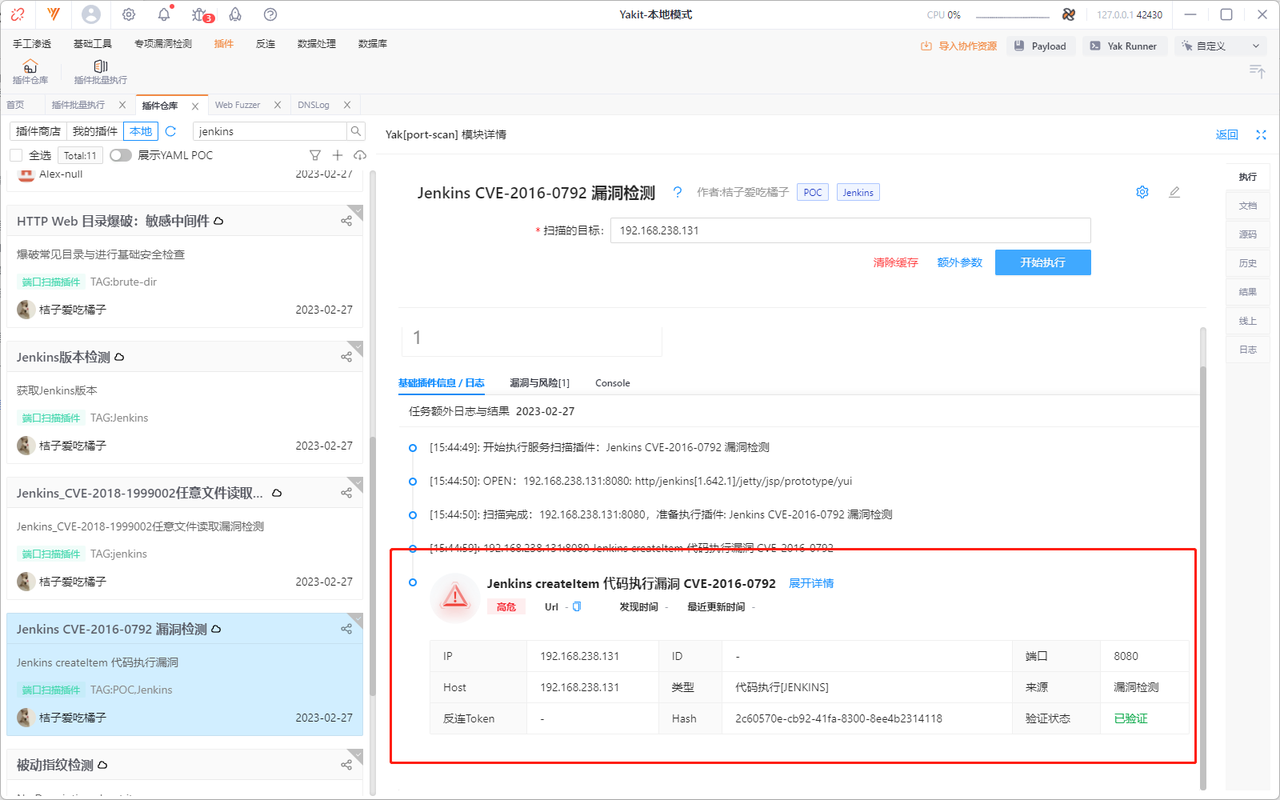Click the blue plugin settings gear icon
This screenshot has height=800, width=1280.
(1142, 192)
